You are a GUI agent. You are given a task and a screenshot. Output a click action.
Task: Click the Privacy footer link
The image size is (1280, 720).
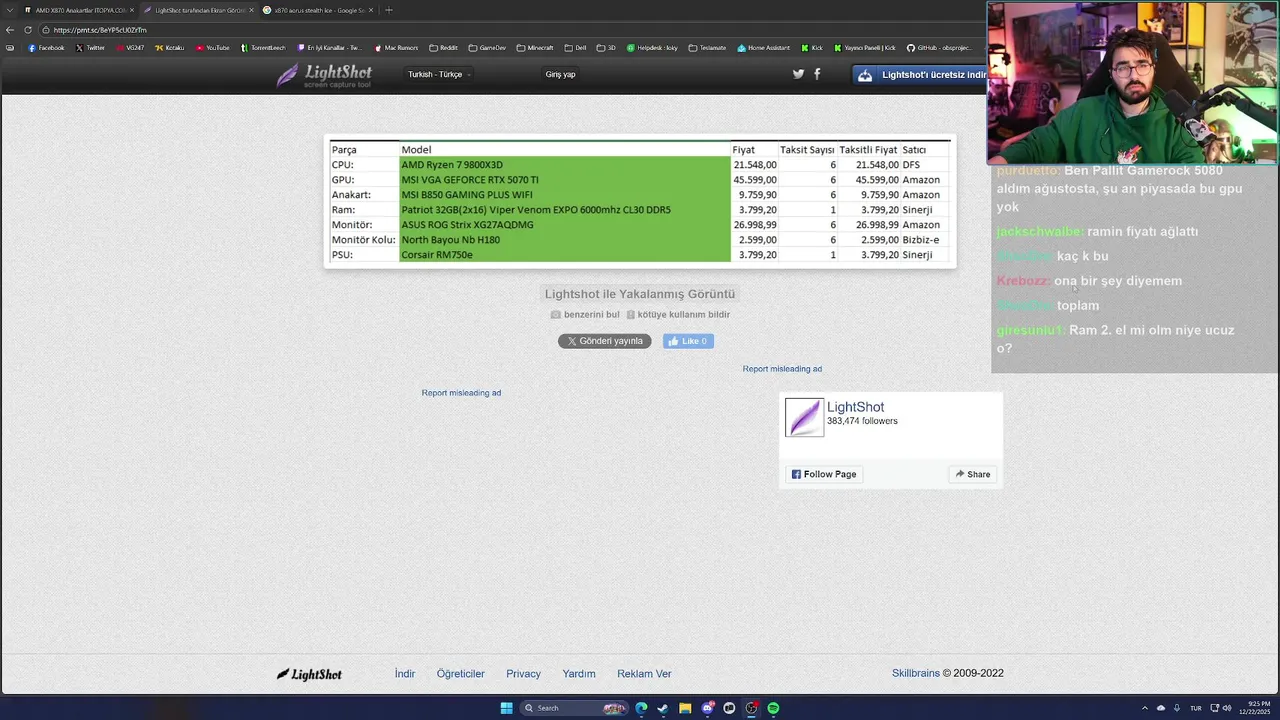pos(523,674)
